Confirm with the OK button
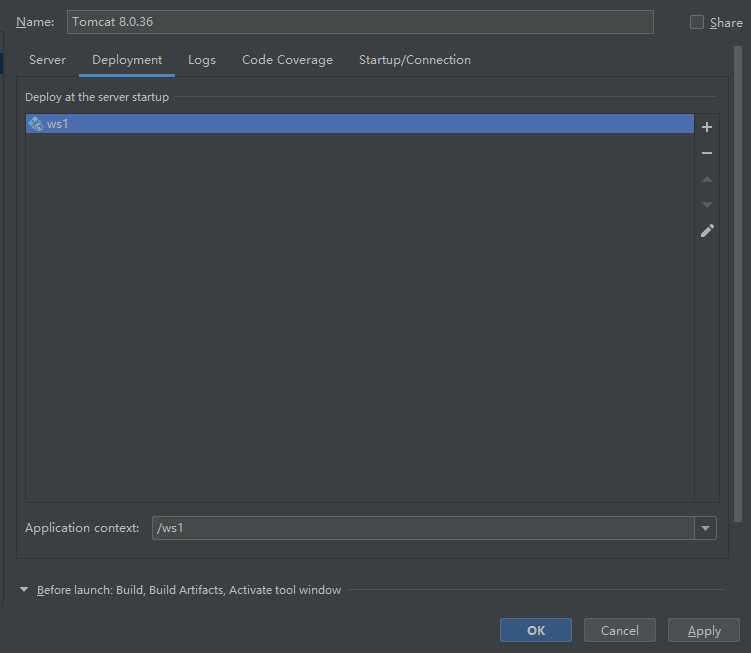The height and width of the screenshot is (653, 751). 535,630
